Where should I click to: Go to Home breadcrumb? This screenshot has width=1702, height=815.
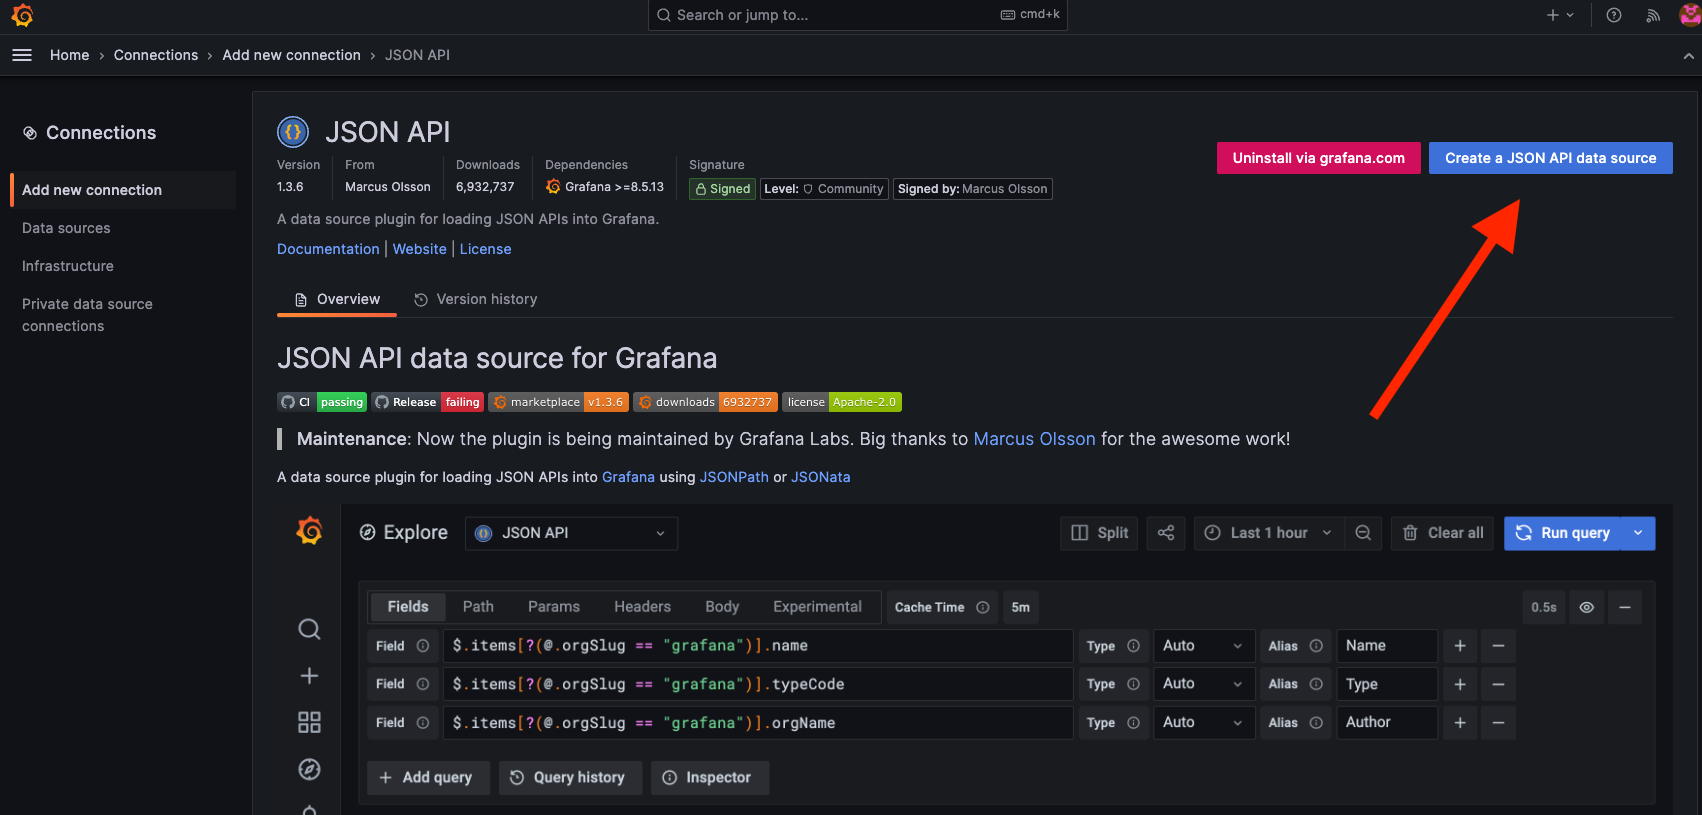point(70,55)
